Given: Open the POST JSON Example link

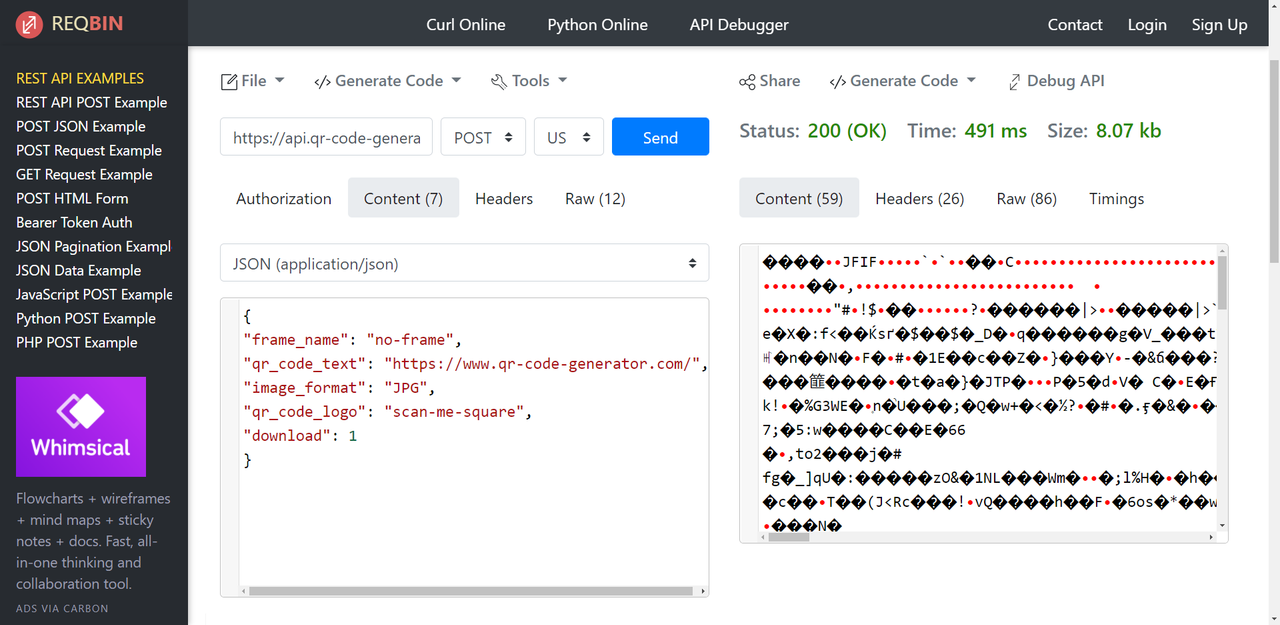Looking at the screenshot, I should coord(81,126).
